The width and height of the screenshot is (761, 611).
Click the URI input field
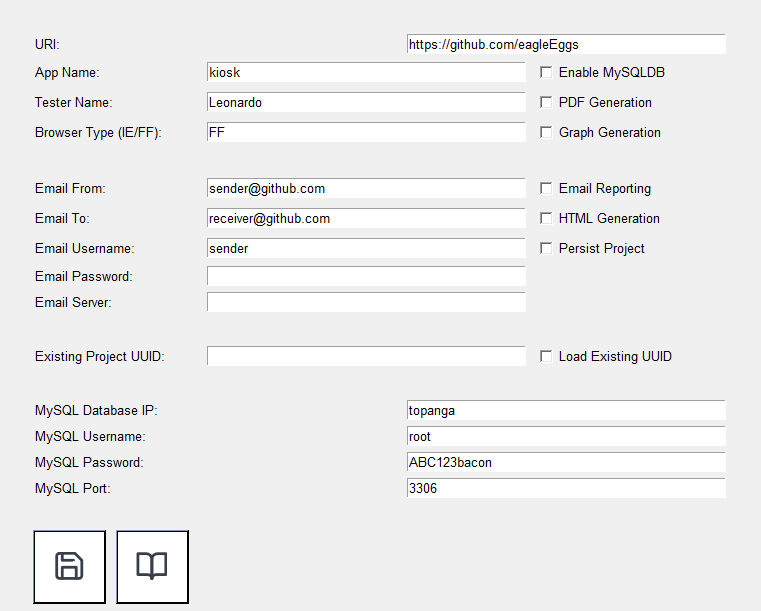click(565, 44)
